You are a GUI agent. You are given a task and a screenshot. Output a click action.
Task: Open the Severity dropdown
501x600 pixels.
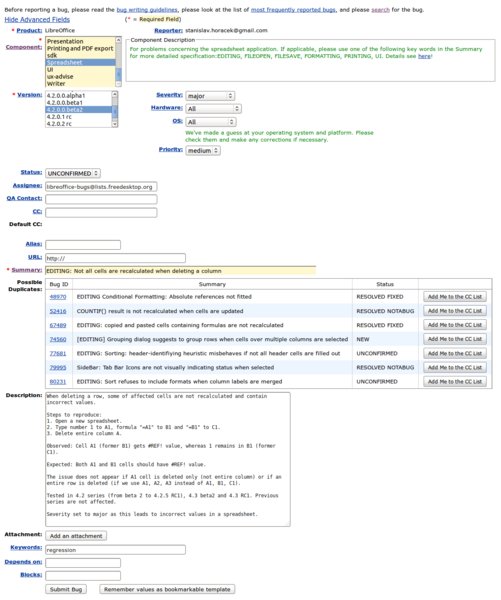pyautogui.click(x=210, y=96)
